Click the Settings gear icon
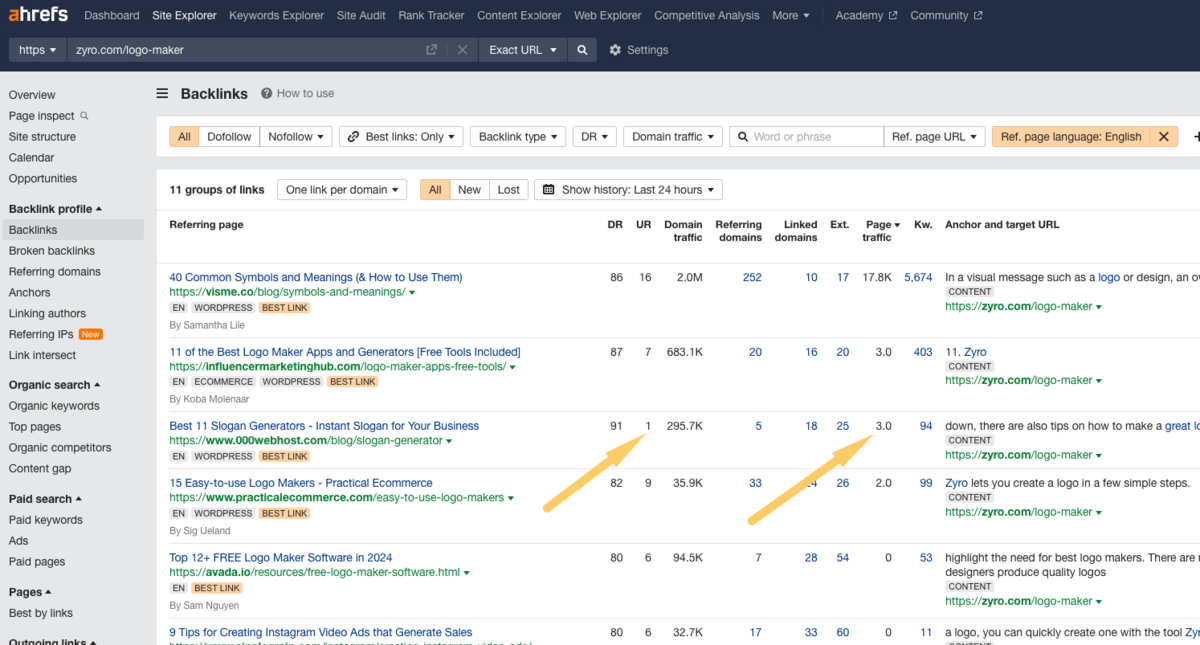1200x645 pixels. (x=615, y=50)
